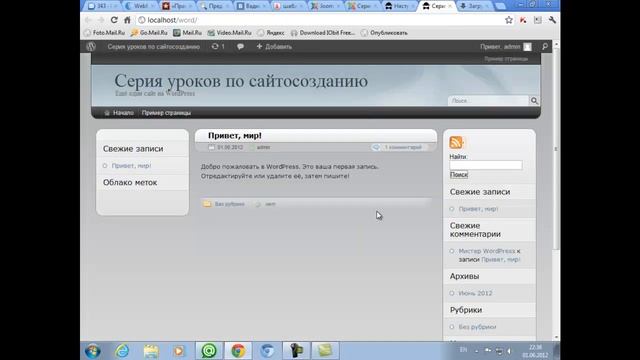Click the 1 комментарий link on the post

coord(402,147)
